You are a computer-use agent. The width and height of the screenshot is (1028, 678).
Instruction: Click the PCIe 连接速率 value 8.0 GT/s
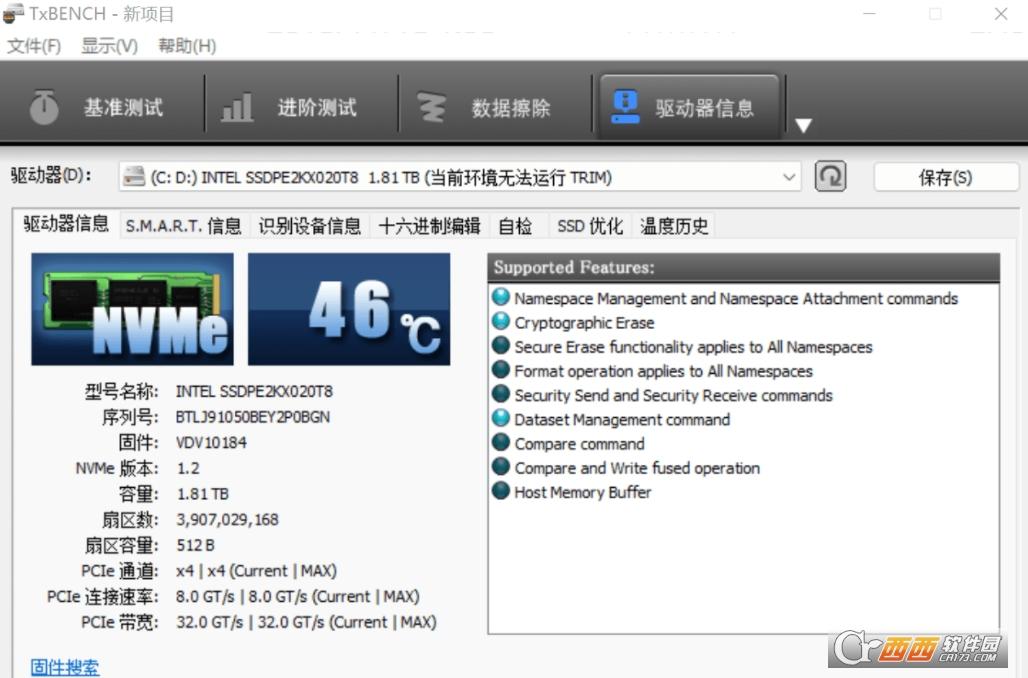tap(298, 597)
